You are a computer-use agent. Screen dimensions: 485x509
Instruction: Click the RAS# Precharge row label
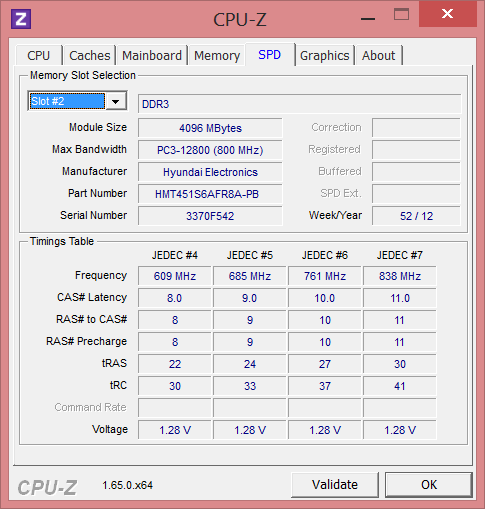point(86,341)
